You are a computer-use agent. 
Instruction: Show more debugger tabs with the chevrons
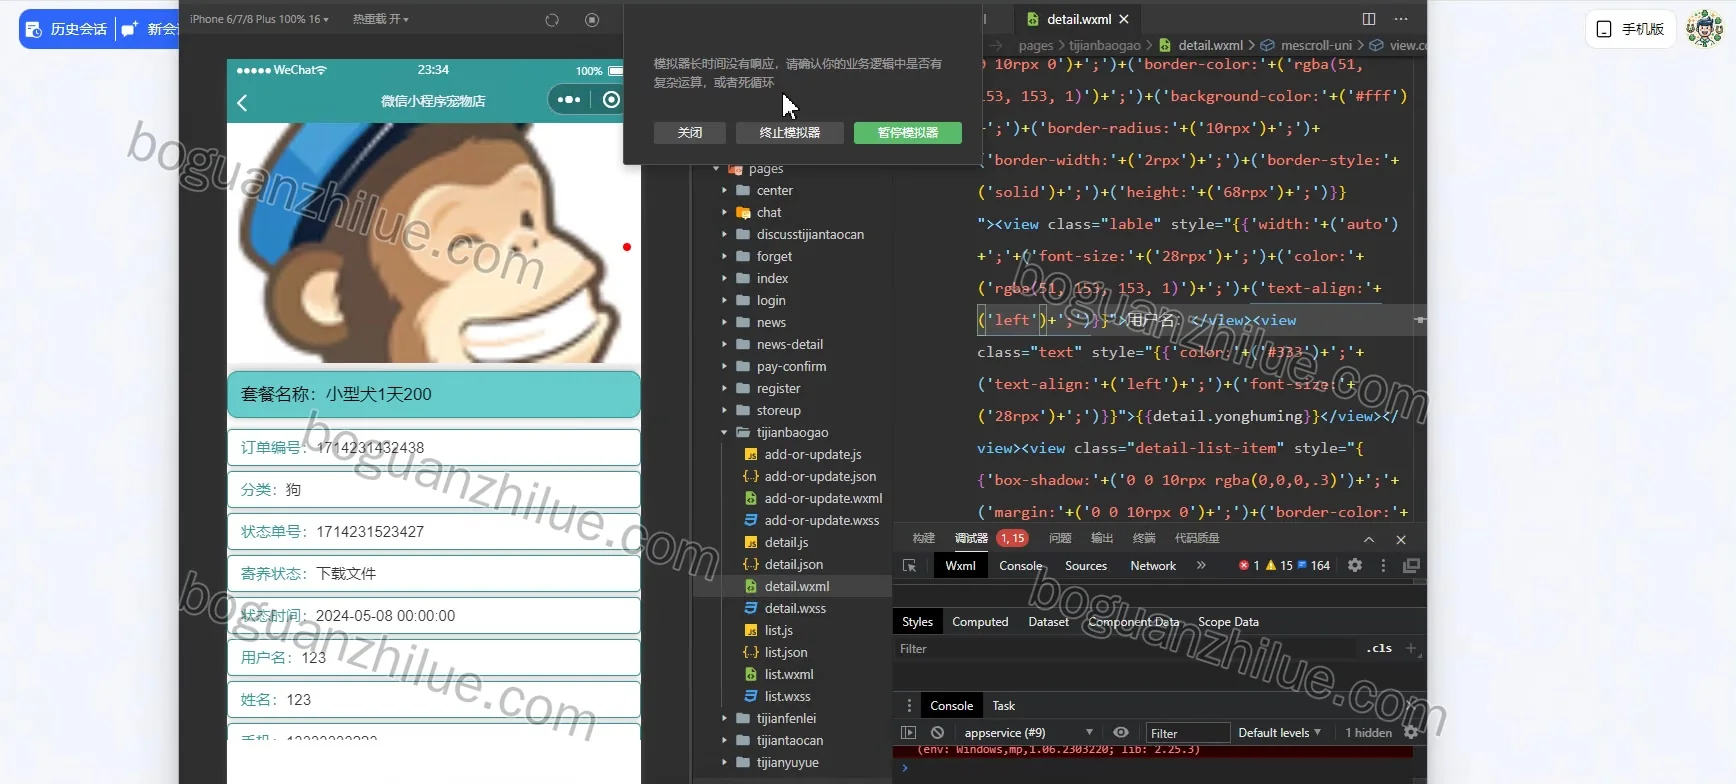1201,566
